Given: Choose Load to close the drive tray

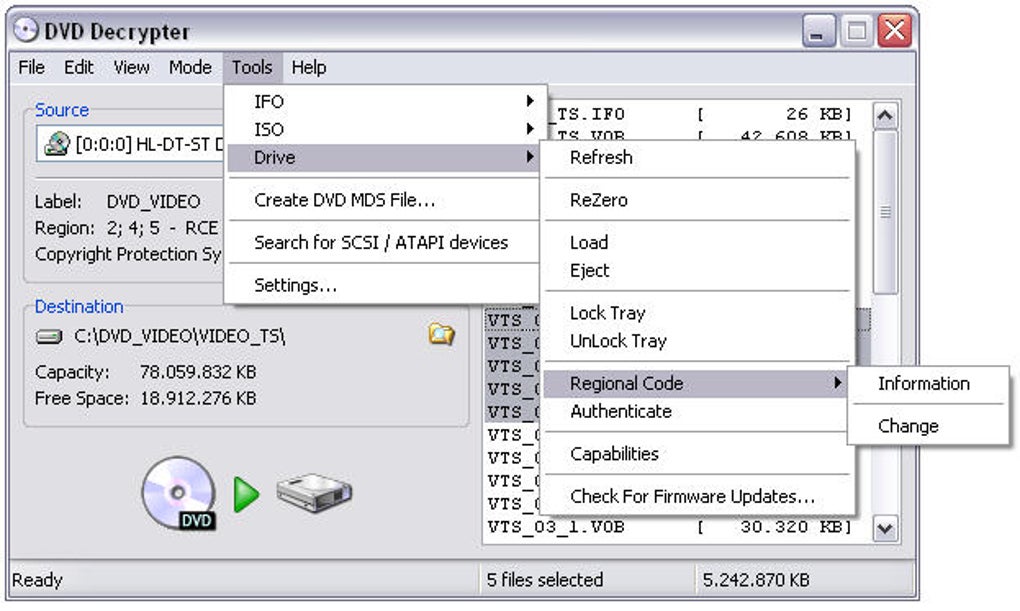Looking at the screenshot, I should coord(697,243).
